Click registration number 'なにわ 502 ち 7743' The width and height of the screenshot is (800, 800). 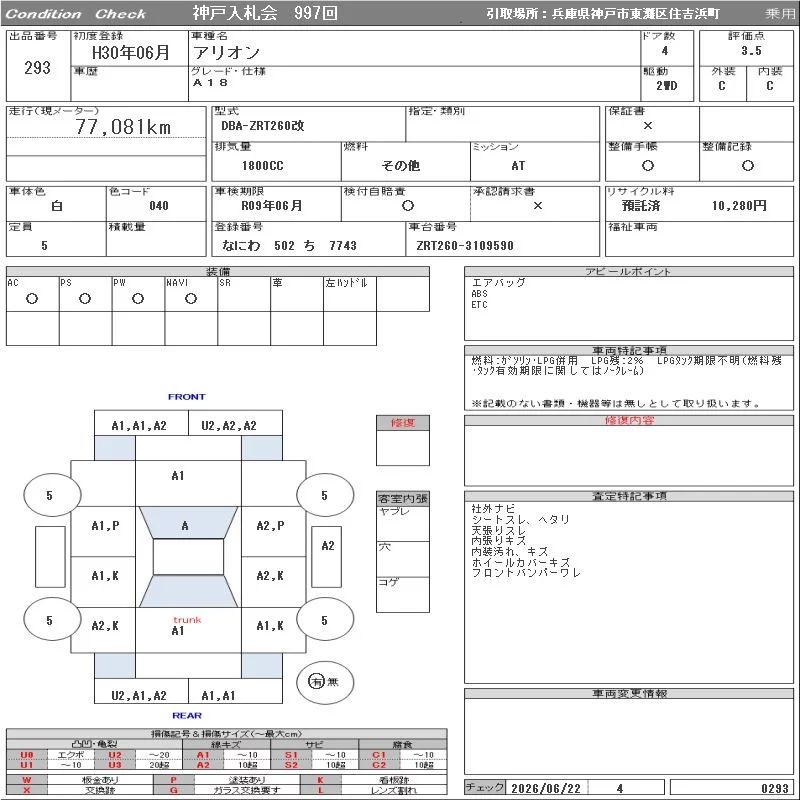[289, 245]
